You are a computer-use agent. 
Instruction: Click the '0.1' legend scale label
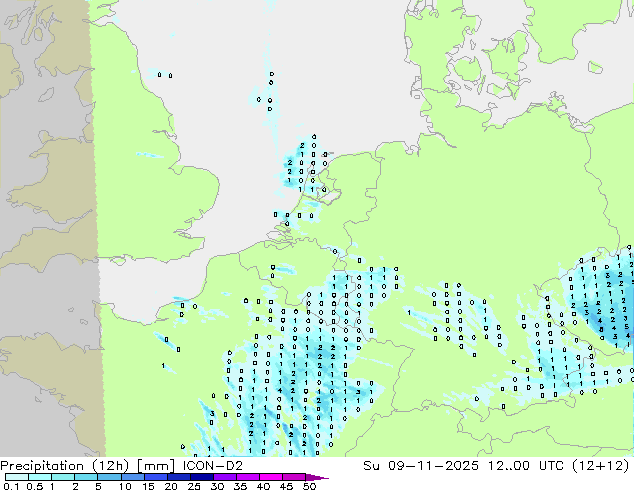[10, 486]
